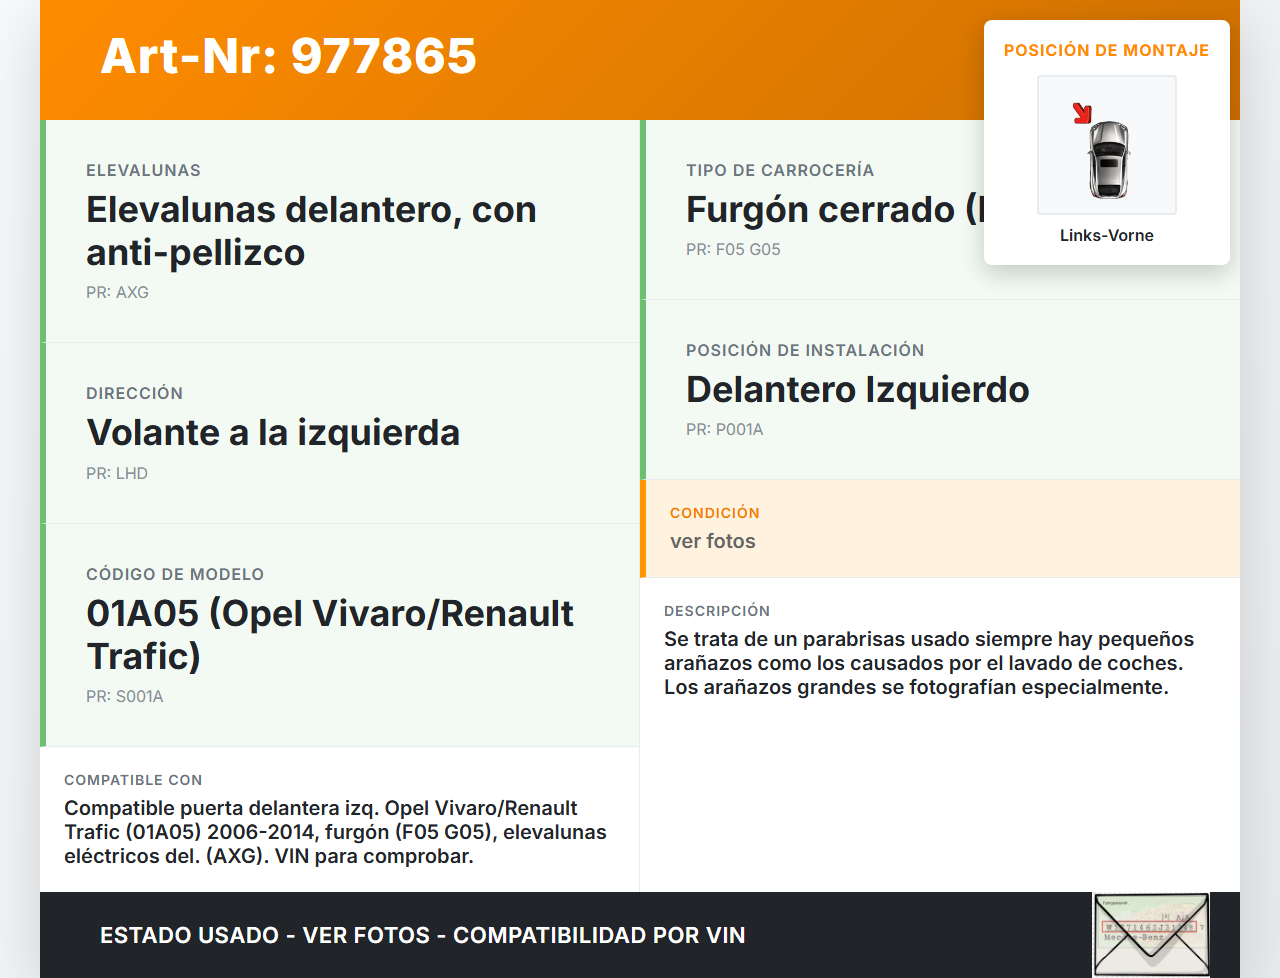The width and height of the screenshot is (1280, 978).
Task: Click the PR: LHD code
Action: pos(117,473)
